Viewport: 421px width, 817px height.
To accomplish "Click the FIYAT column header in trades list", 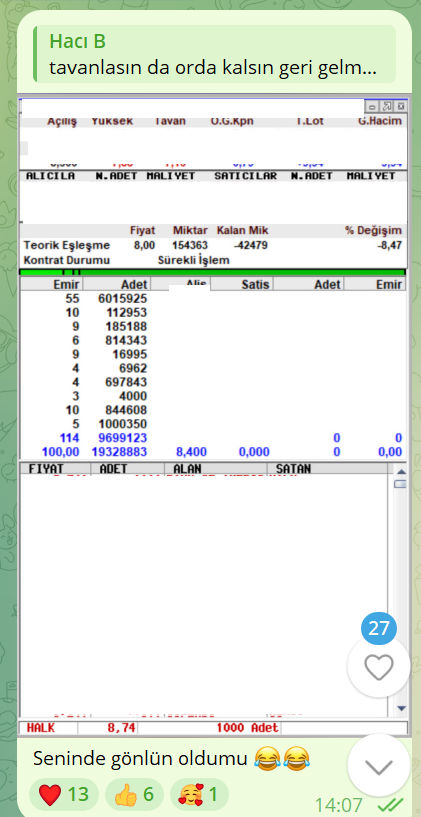I will pos(55,468).
